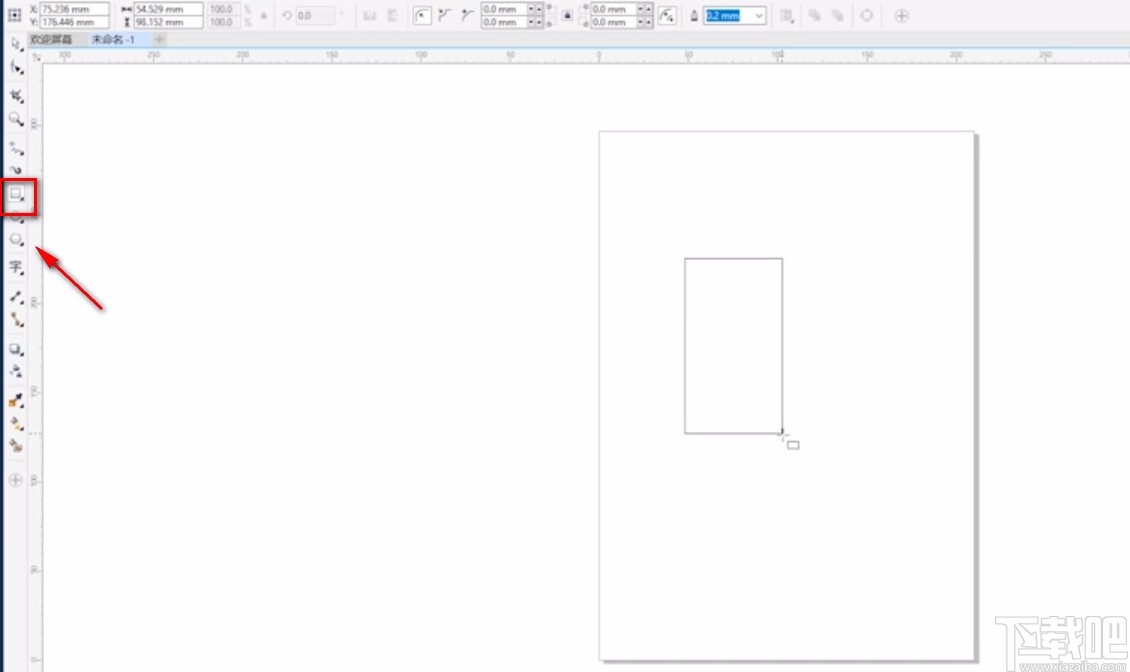Viewport: 1130px width, 672px height.
Task: Expand the quick customize toolbox button
Action: 15,480
